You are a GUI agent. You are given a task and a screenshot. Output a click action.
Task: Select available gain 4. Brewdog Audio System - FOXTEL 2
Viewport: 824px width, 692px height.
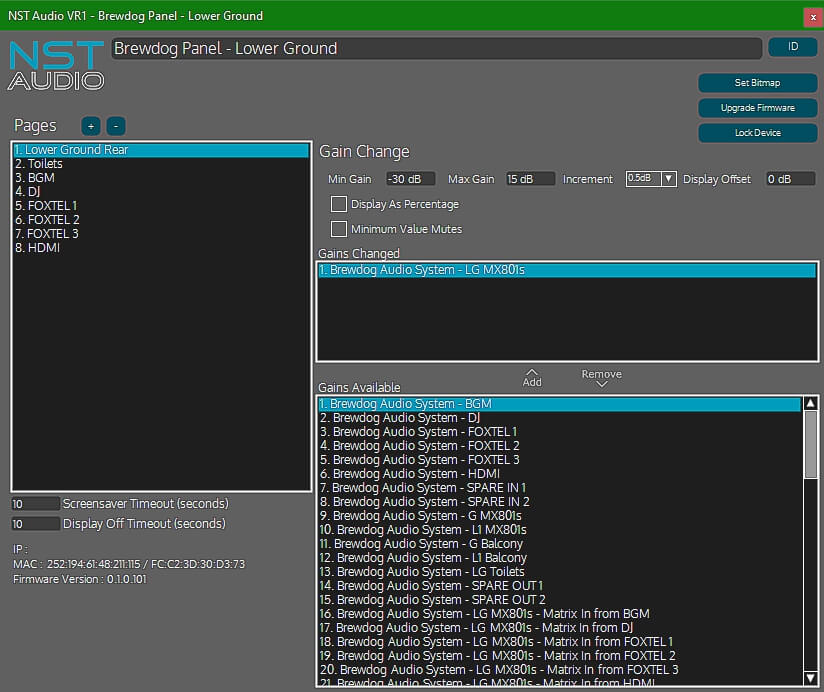tap(560, 446)
